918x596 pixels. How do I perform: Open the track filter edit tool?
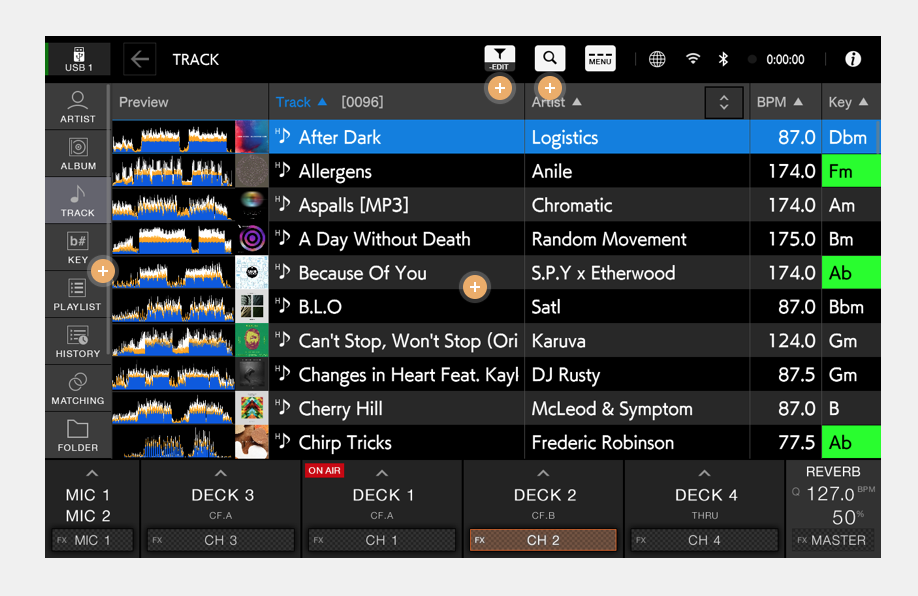pos(499,58)
